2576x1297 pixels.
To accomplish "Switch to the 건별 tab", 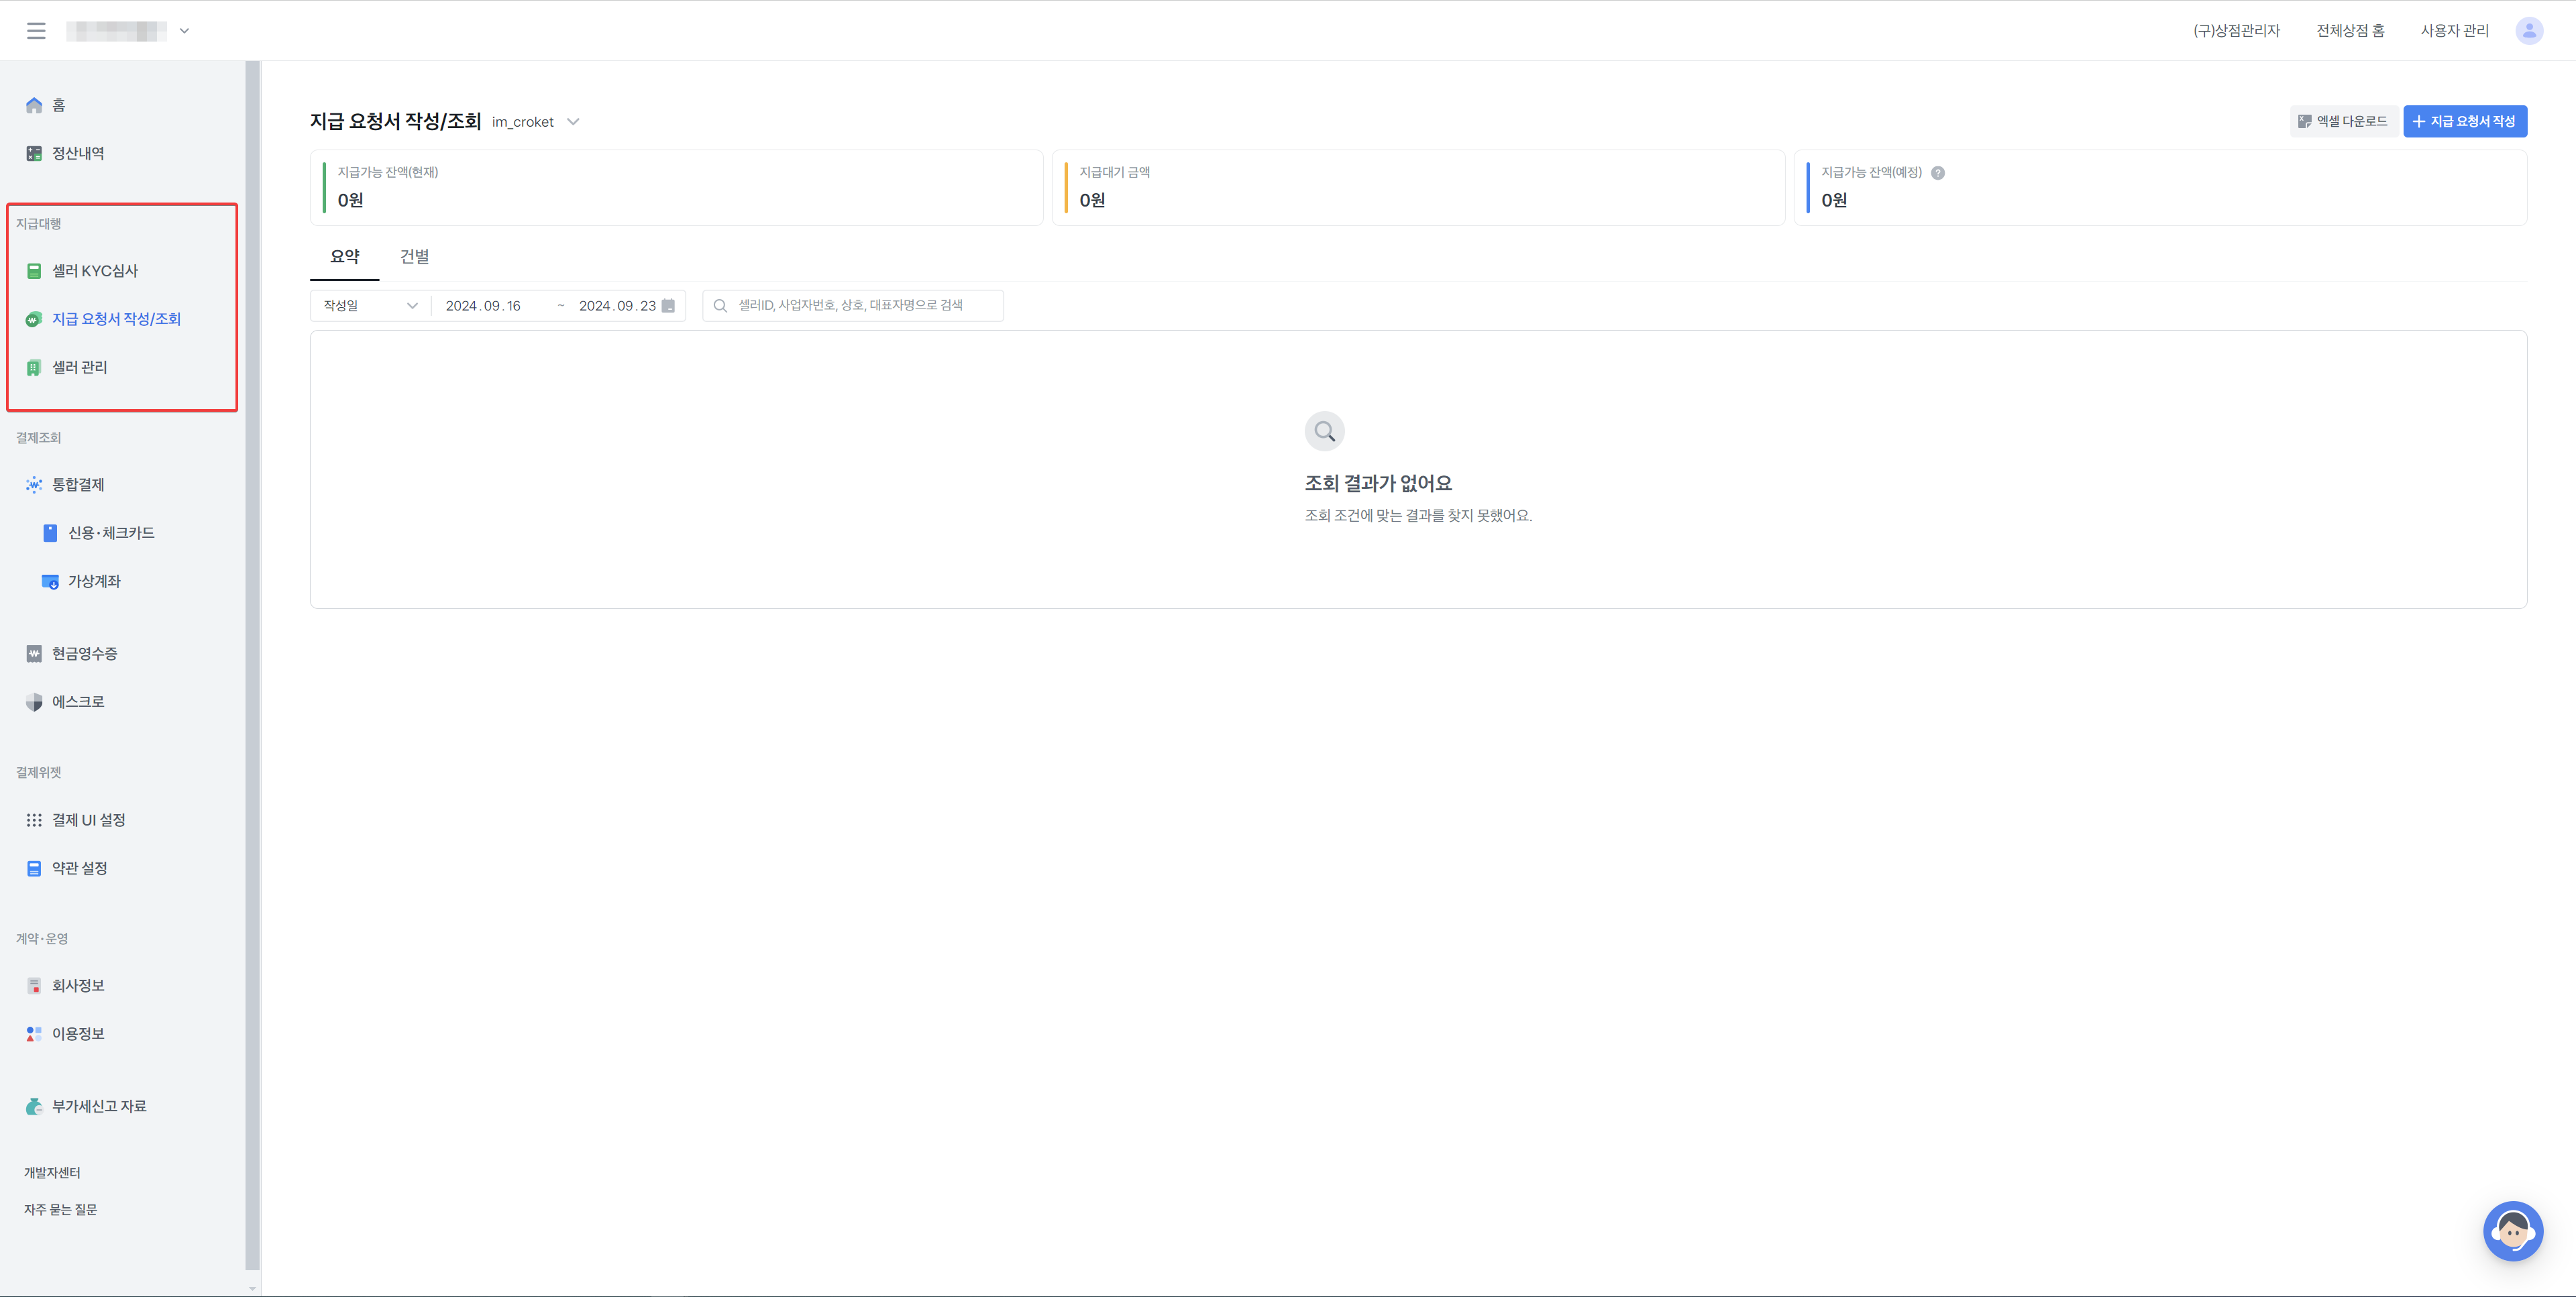I will [414, 257].
